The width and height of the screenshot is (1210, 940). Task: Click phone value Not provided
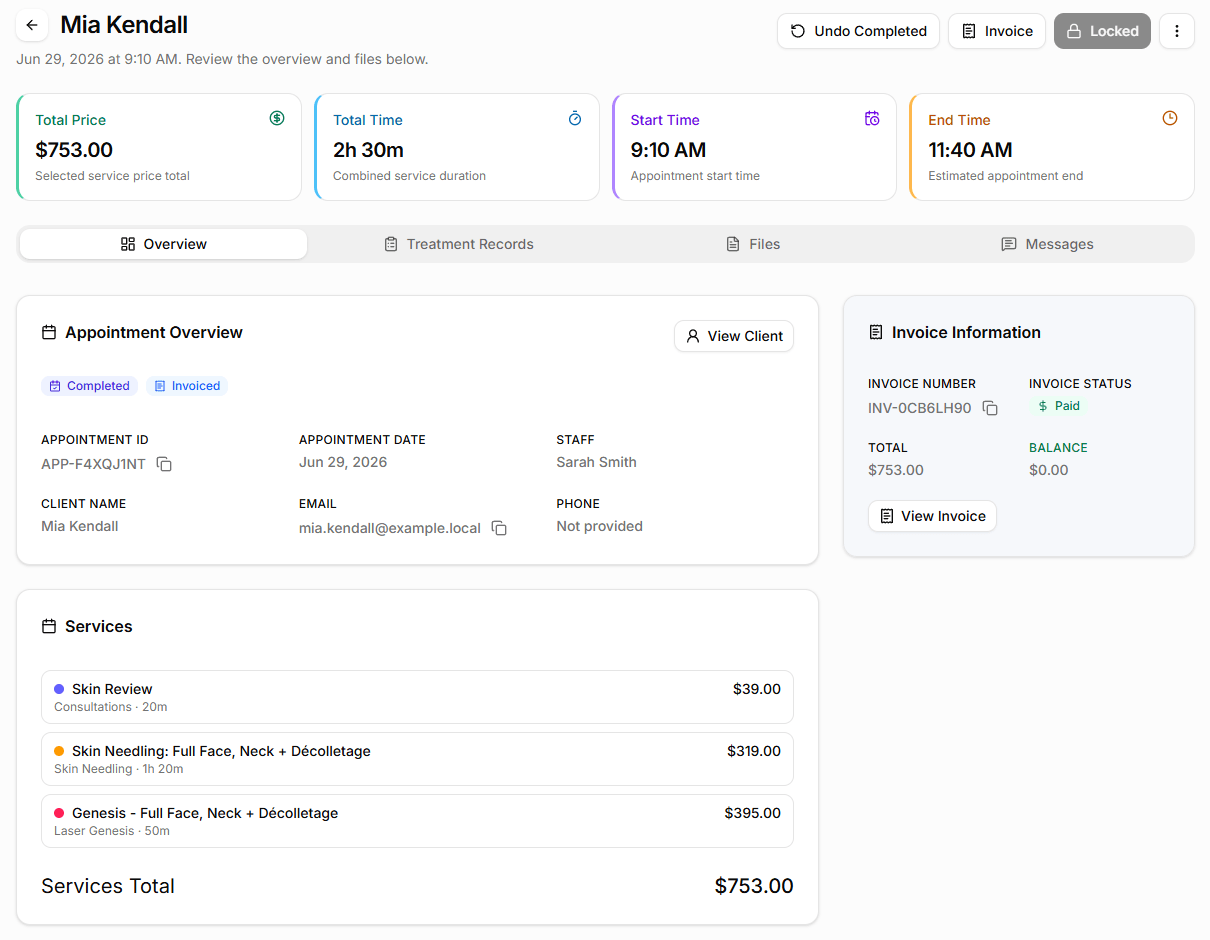[599, 526]
